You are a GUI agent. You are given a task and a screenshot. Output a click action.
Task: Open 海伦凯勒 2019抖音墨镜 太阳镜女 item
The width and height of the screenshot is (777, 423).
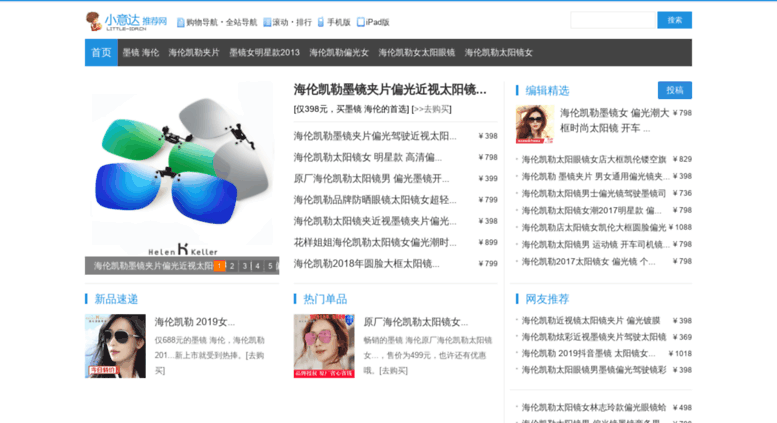coord(588,353)
